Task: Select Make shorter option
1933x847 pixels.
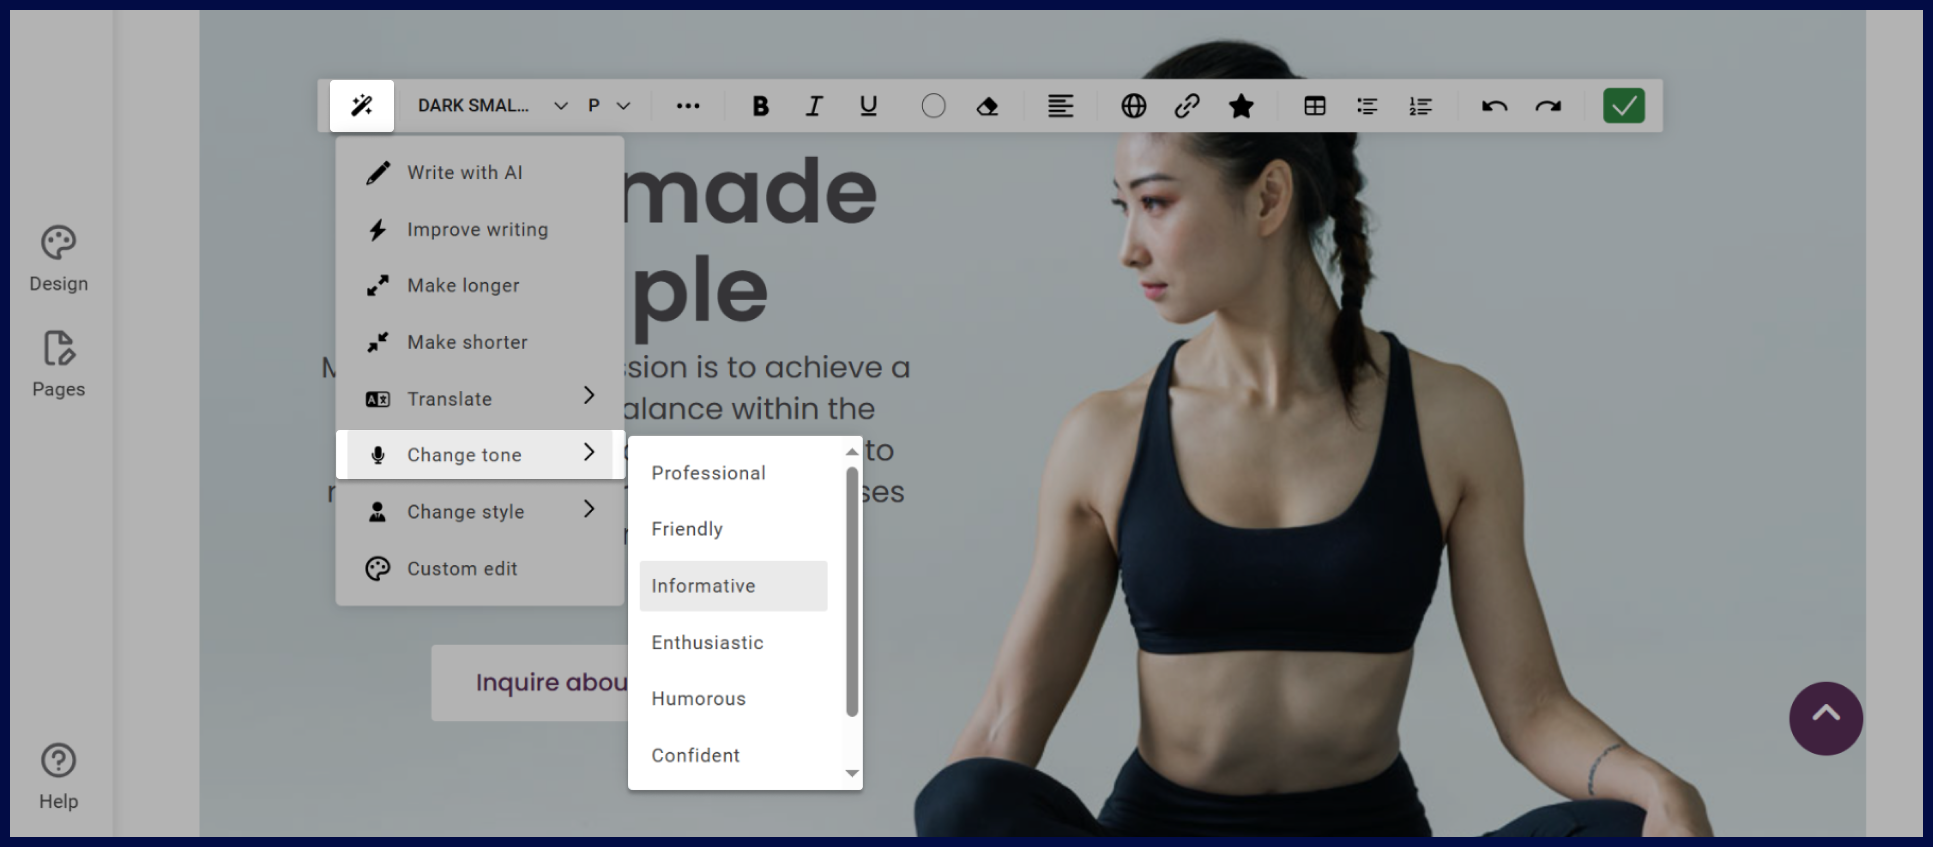Action: (480, 342)
